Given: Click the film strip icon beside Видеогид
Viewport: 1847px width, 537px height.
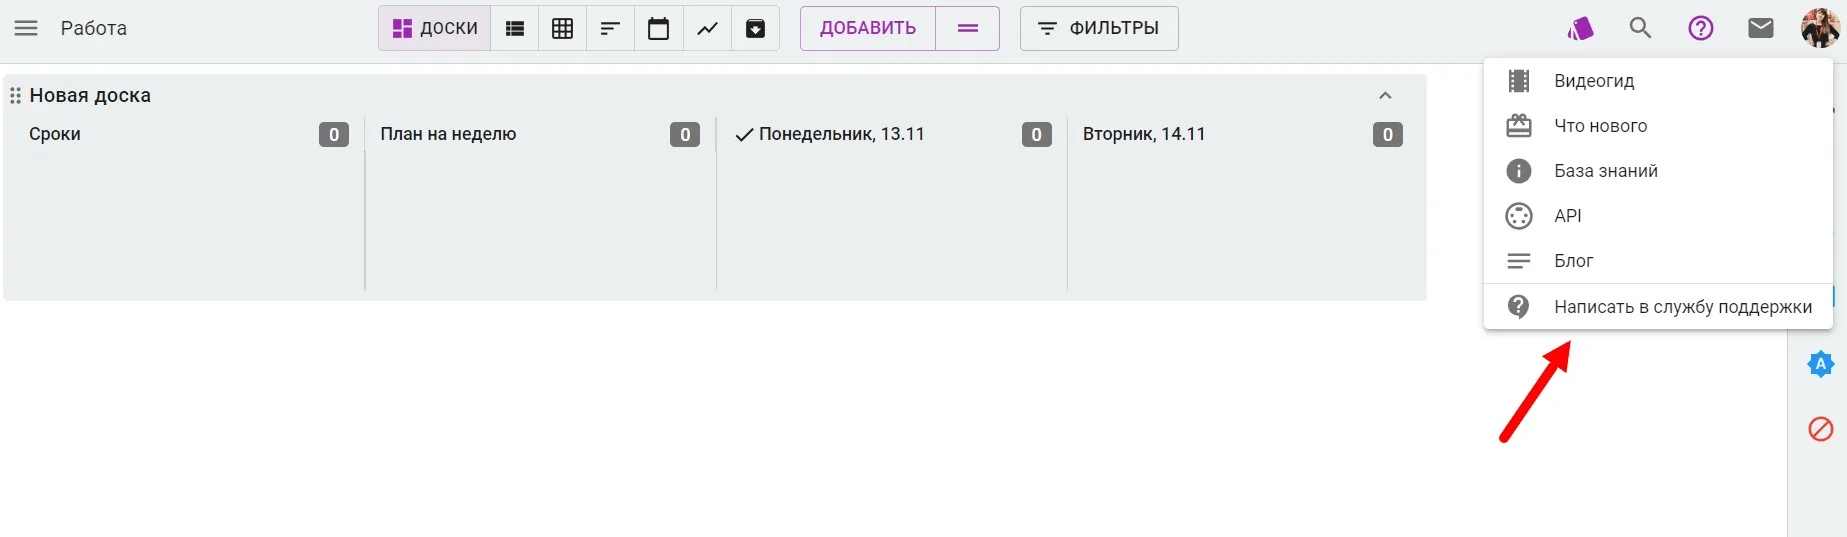Looking at the screenshot, I should 1519,81.
